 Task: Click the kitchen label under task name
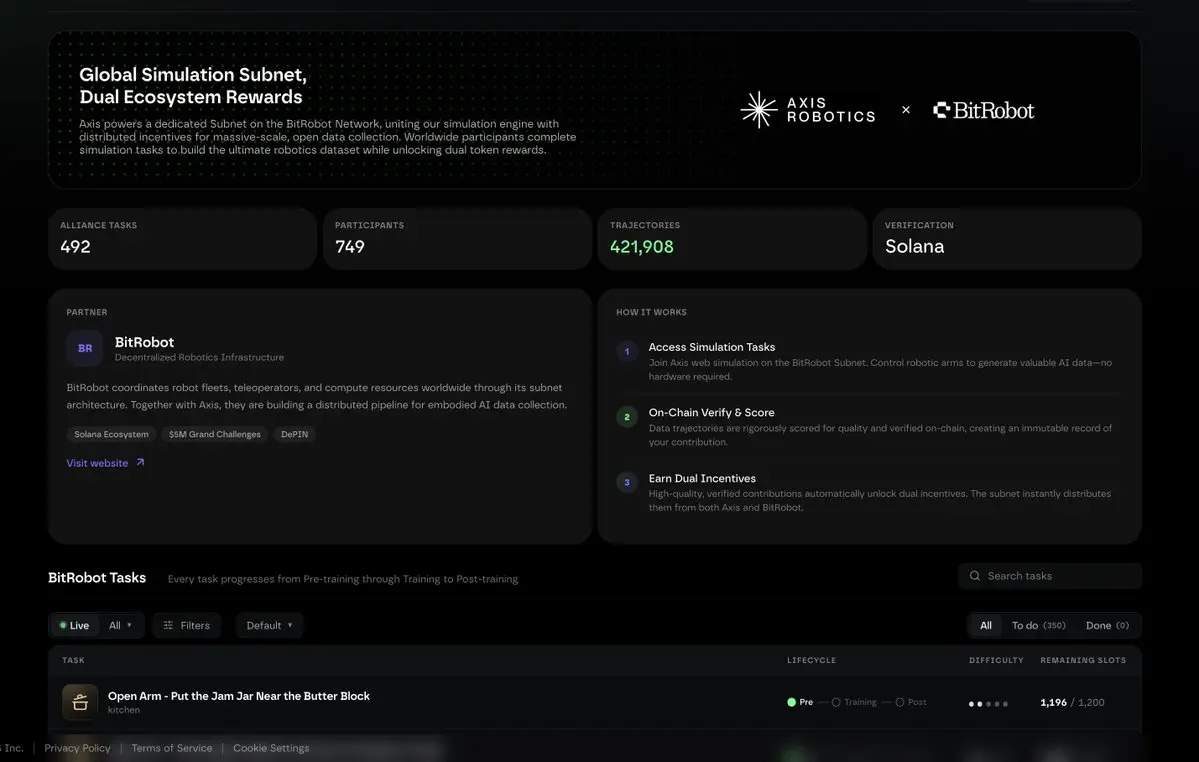tap(124, 710)
